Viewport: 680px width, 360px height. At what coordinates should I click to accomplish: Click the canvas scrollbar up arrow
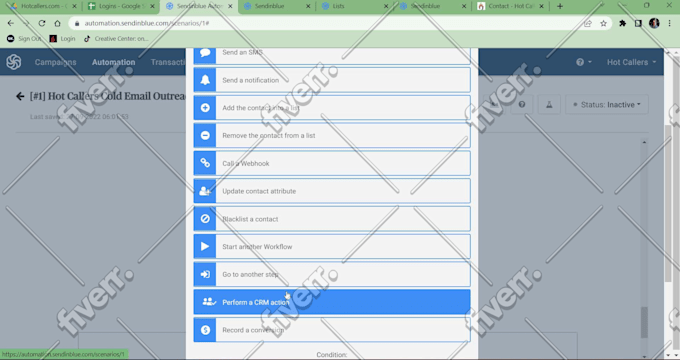click(644, 142)
